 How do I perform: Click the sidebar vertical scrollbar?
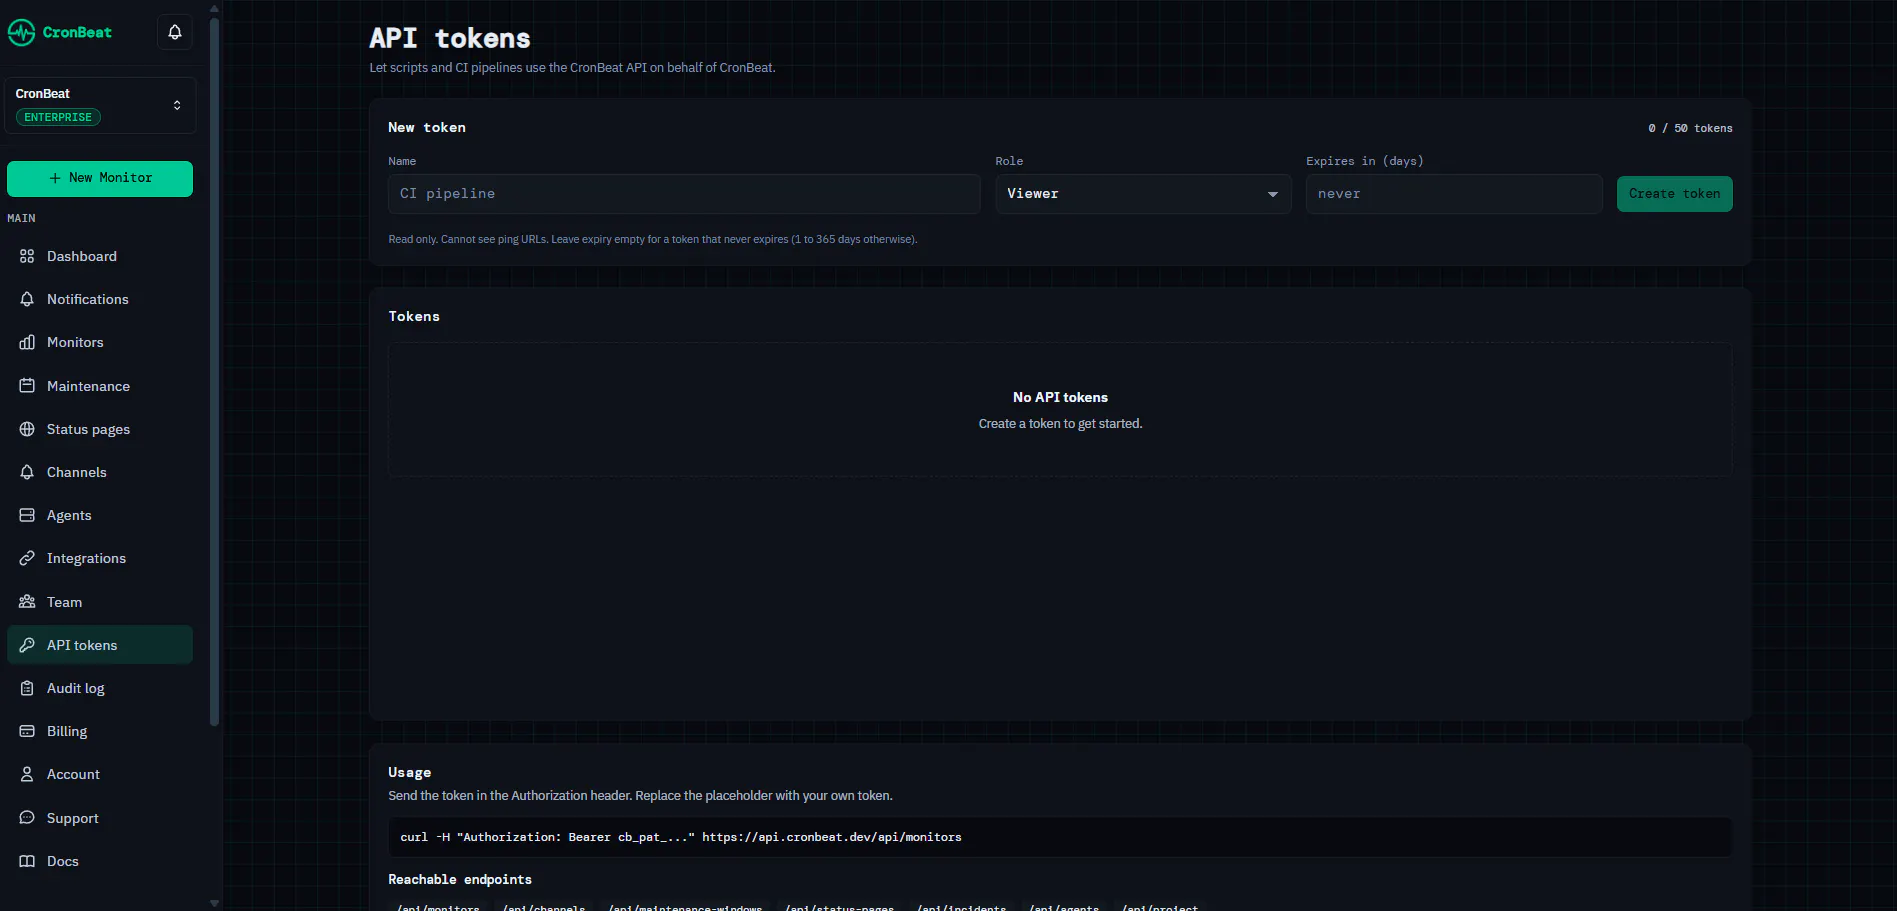tap(214, 370)
